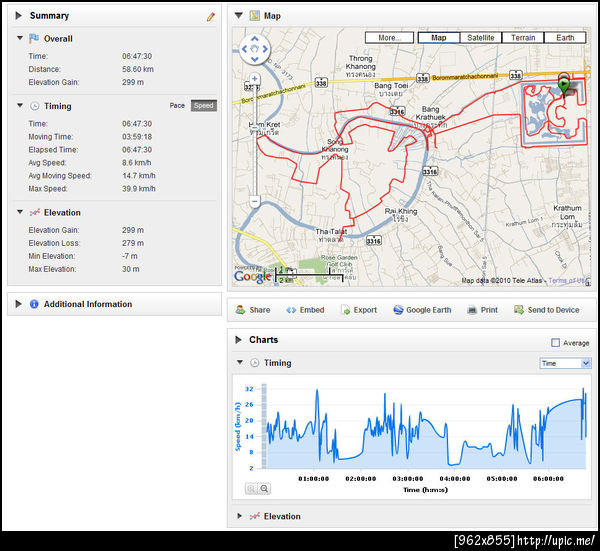Viewport: 600px width, 551px height.
Task: Enable the Average checkbox
Action: click(x=555, y=342)
